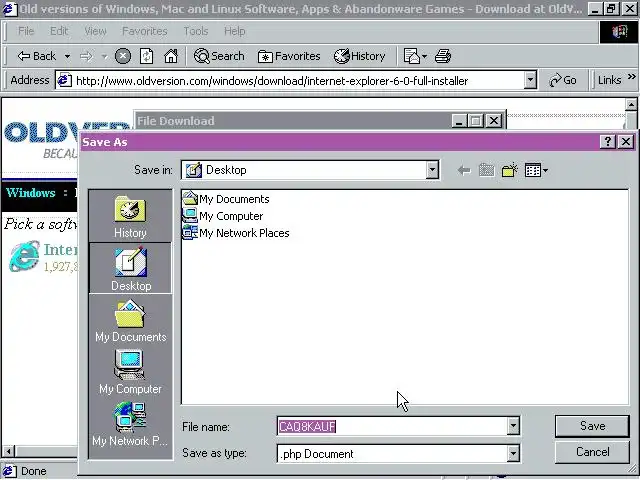Open the File menu
This screenshot has width=640, height=480.
[x=26, y=31]
